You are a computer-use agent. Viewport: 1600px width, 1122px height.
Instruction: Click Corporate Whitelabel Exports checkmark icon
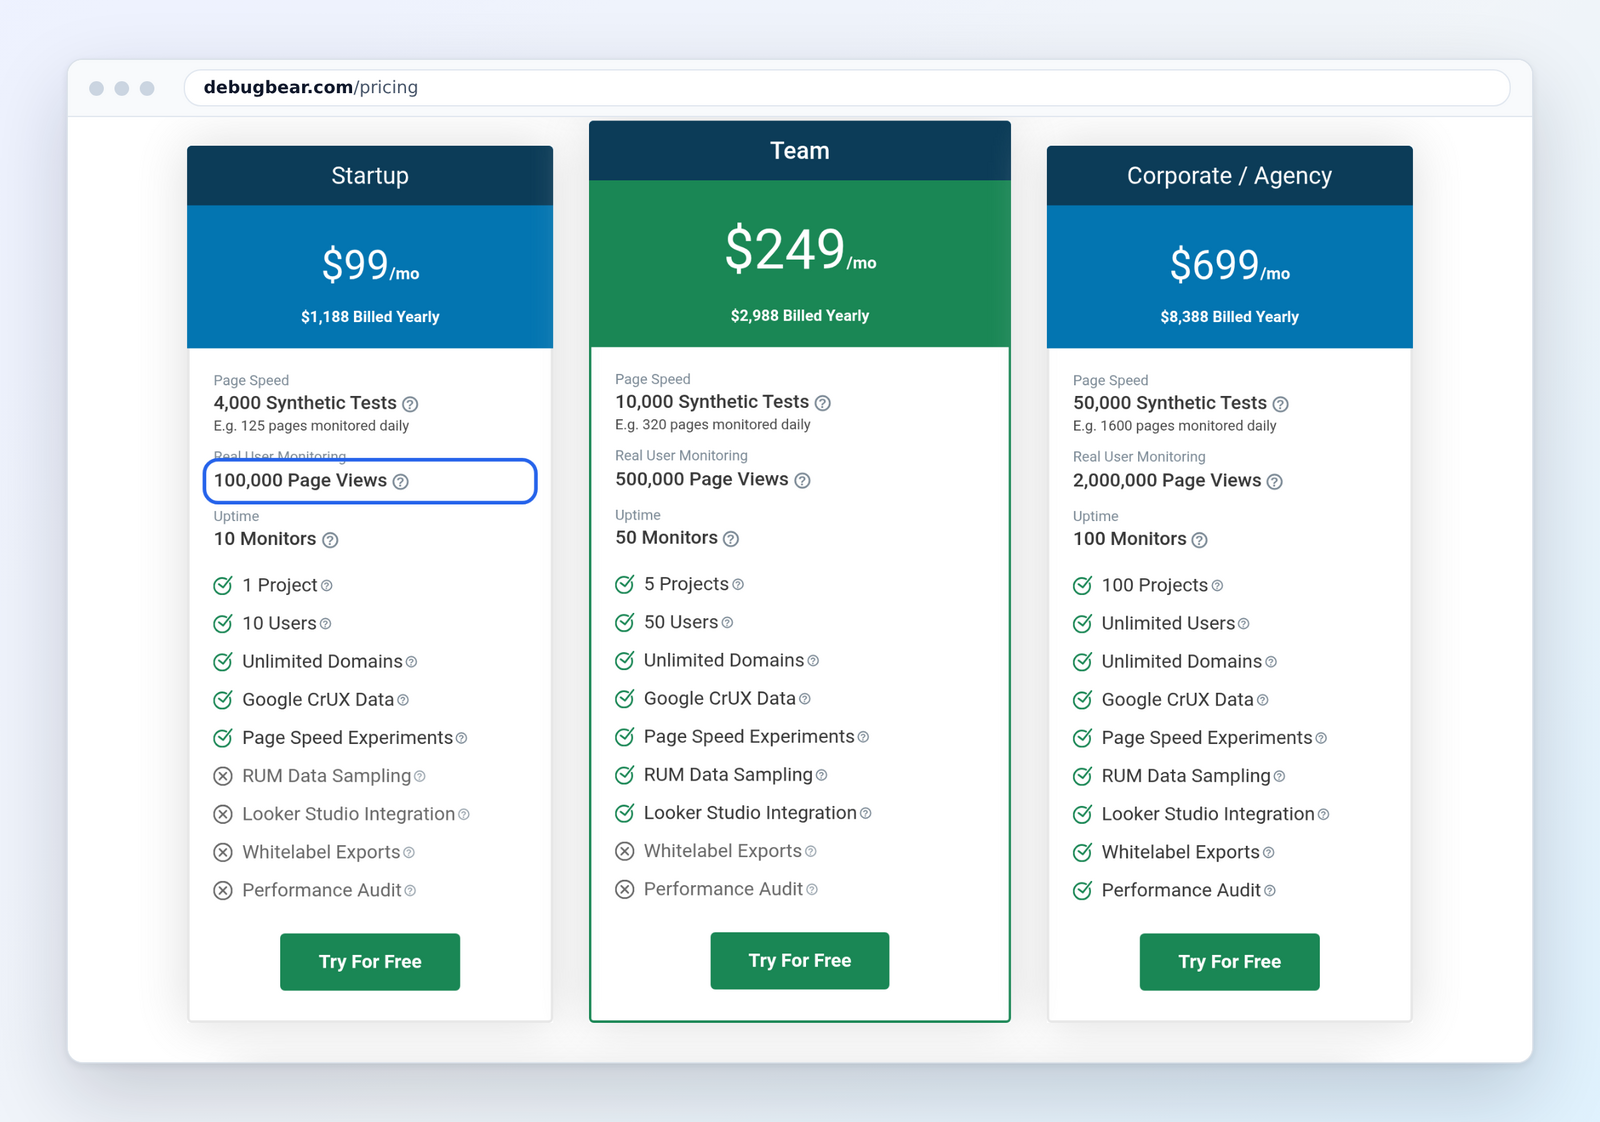click(1082, 853)
